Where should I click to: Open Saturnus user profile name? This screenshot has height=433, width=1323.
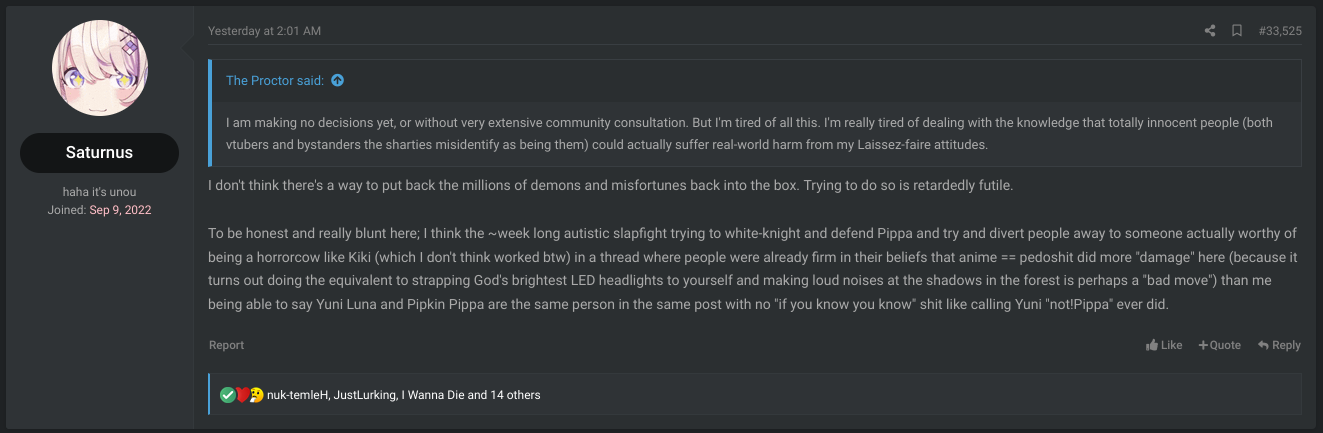click(x=99, y=153)
